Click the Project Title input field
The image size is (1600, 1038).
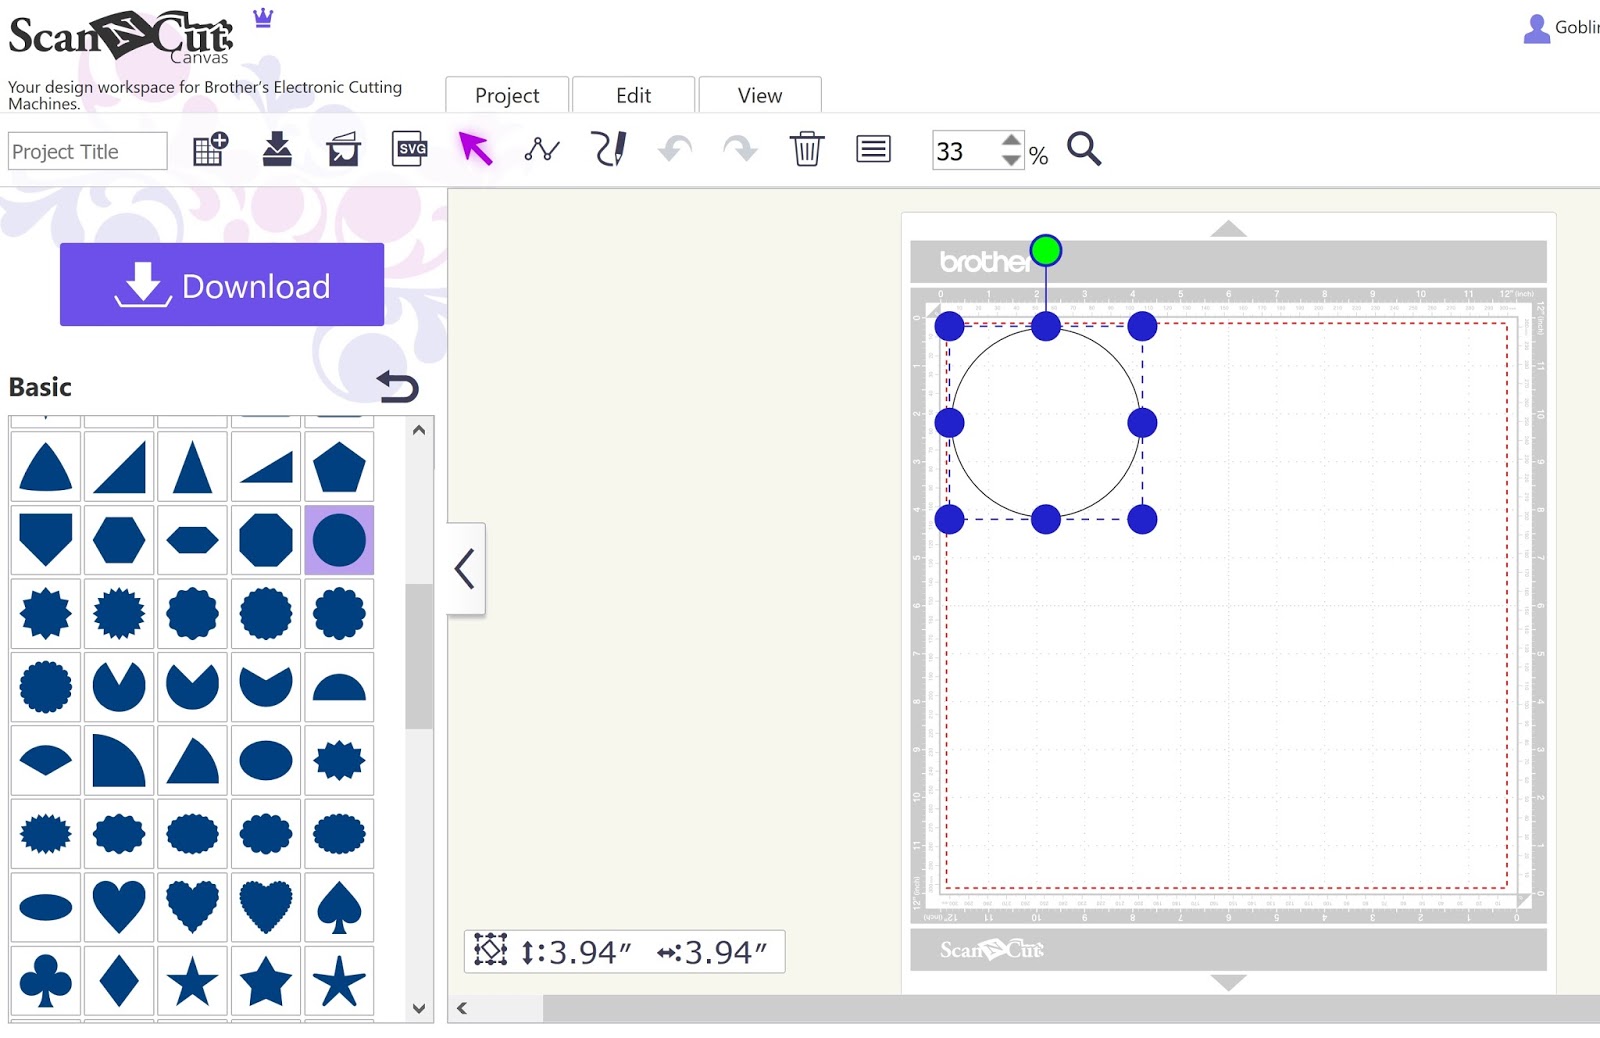(86, 151)
